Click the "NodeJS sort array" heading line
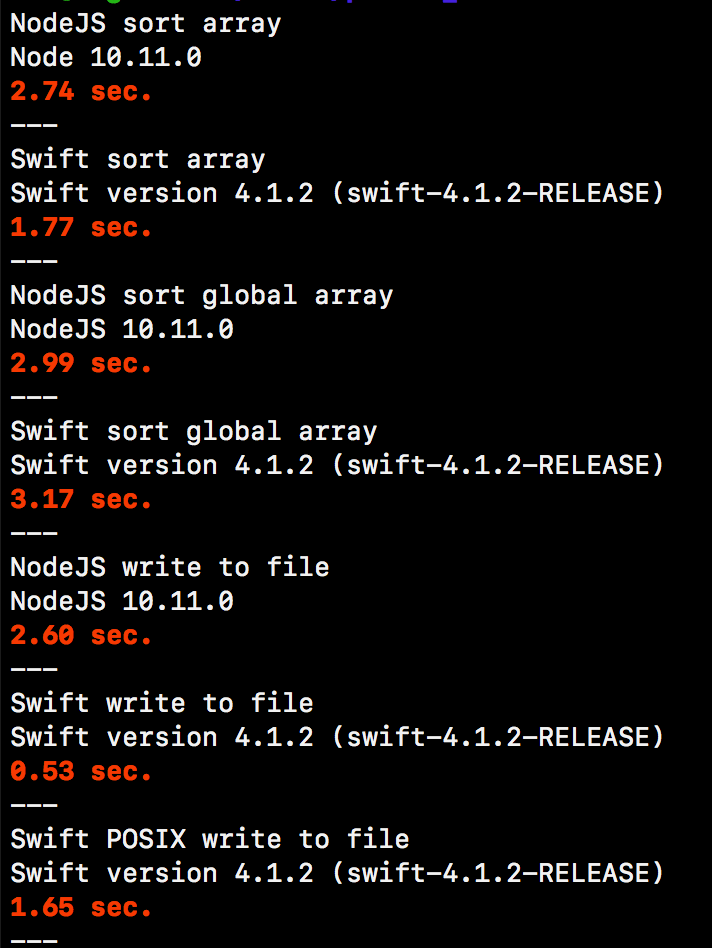The height and width of the screenshot is (948, 712). (x=146, y=24)
